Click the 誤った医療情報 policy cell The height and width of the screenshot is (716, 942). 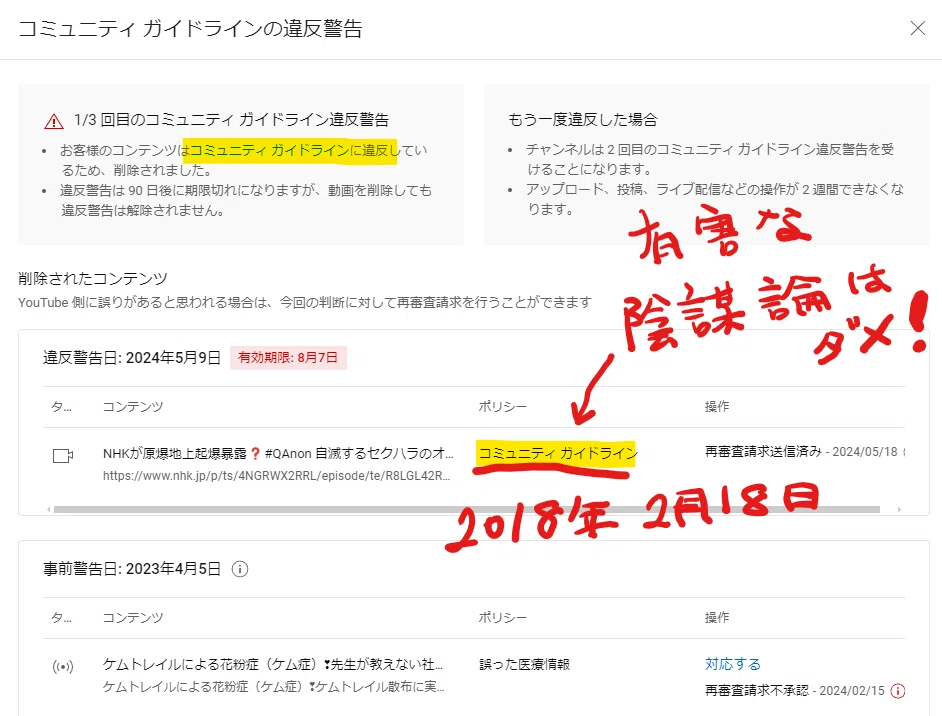524,664
